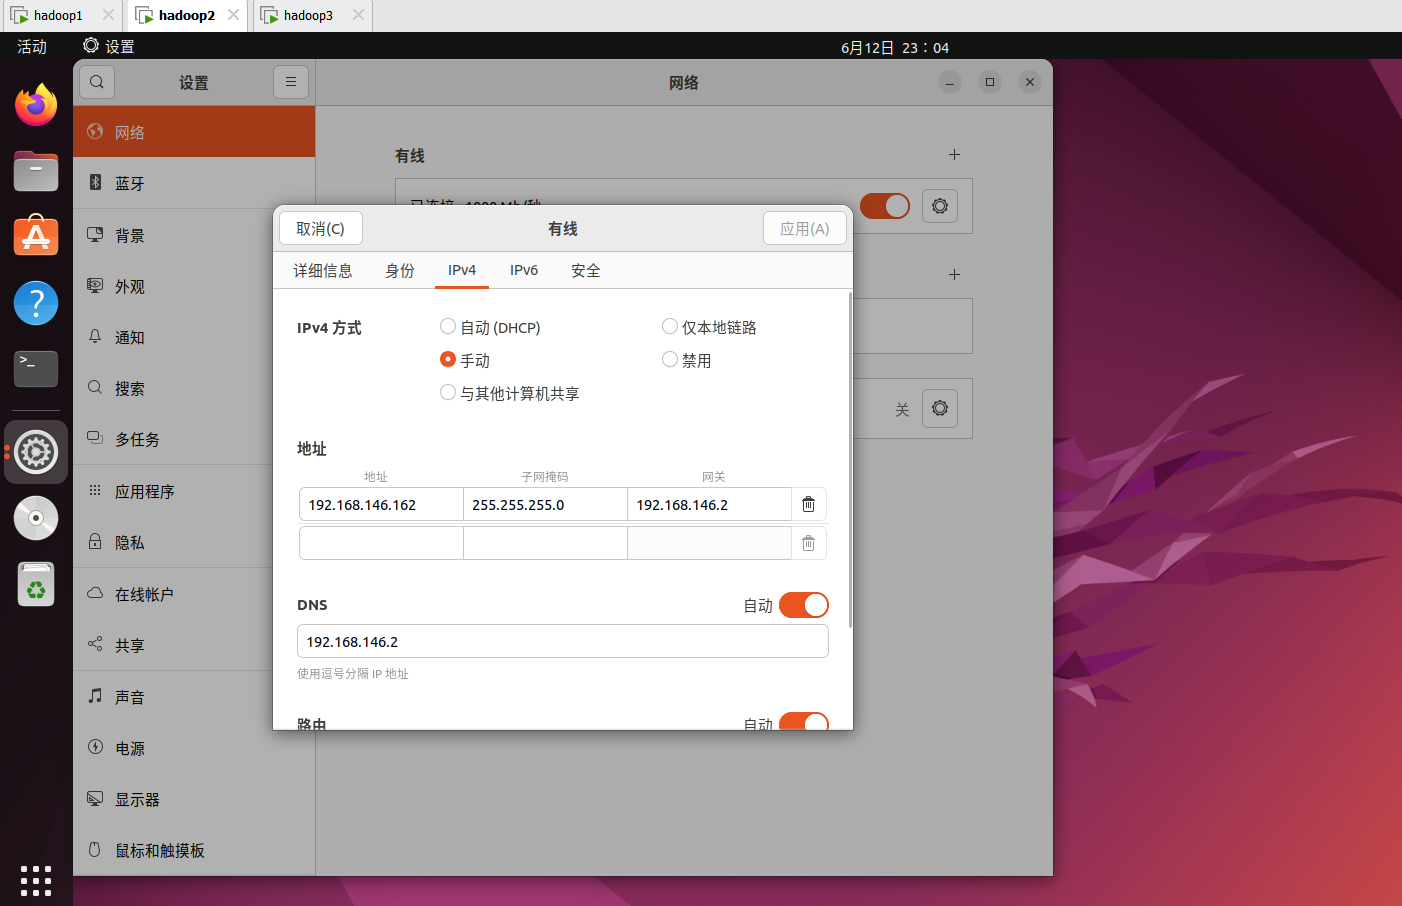Screen dimensions: 1402x906
Task: Open 鼠标和触摸板 settings in sidebar
Action: click(194, 850)
